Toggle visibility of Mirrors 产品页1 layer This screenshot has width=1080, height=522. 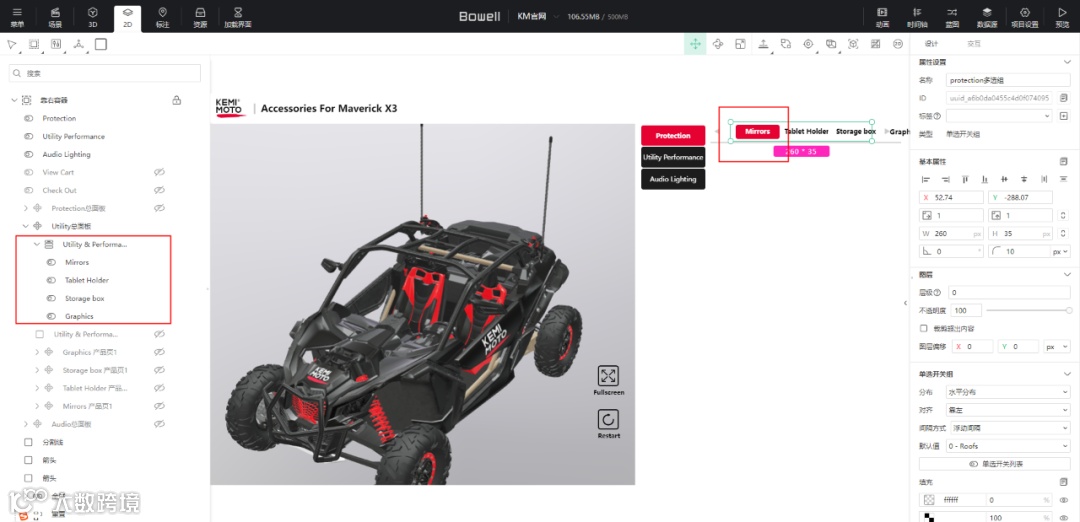[159, 406]
